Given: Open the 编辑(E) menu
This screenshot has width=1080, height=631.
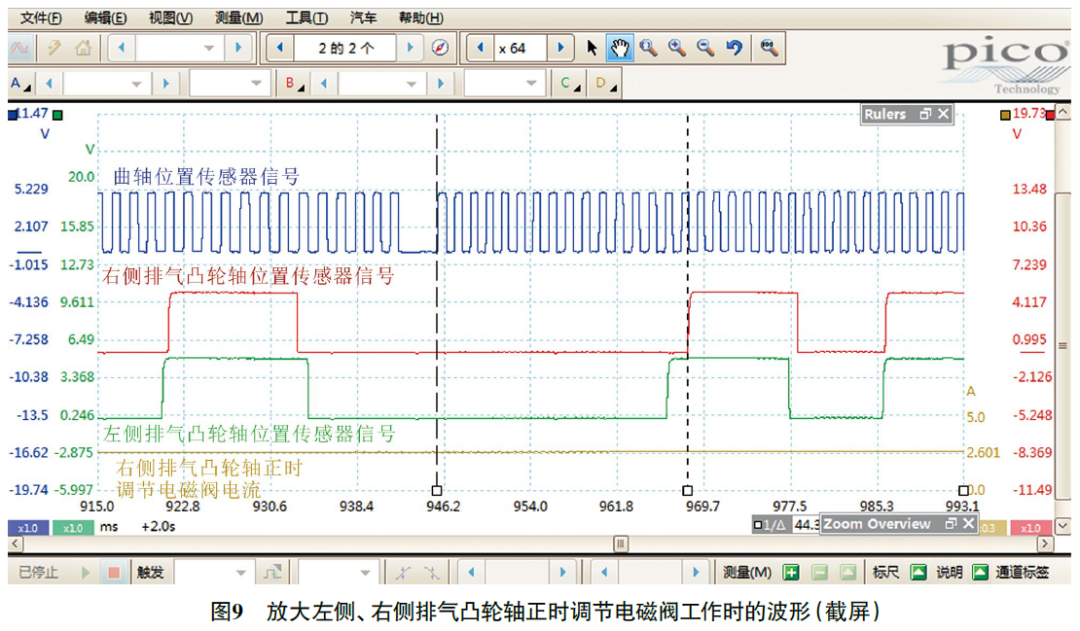Looking at the screenshot, I should pos(105,18).
